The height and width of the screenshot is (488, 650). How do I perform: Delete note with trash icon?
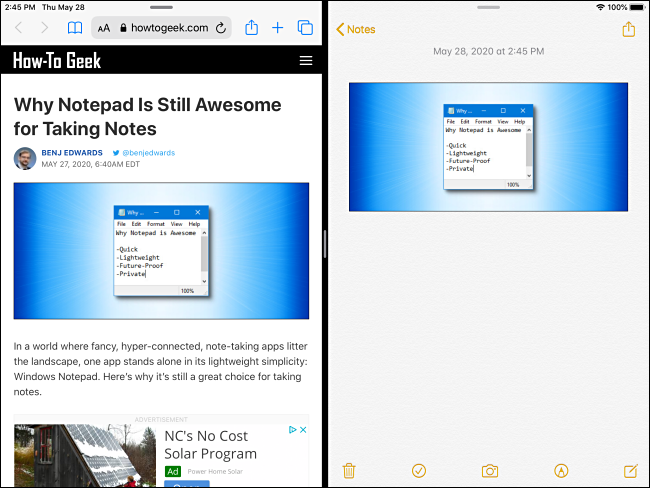(349, 471)
